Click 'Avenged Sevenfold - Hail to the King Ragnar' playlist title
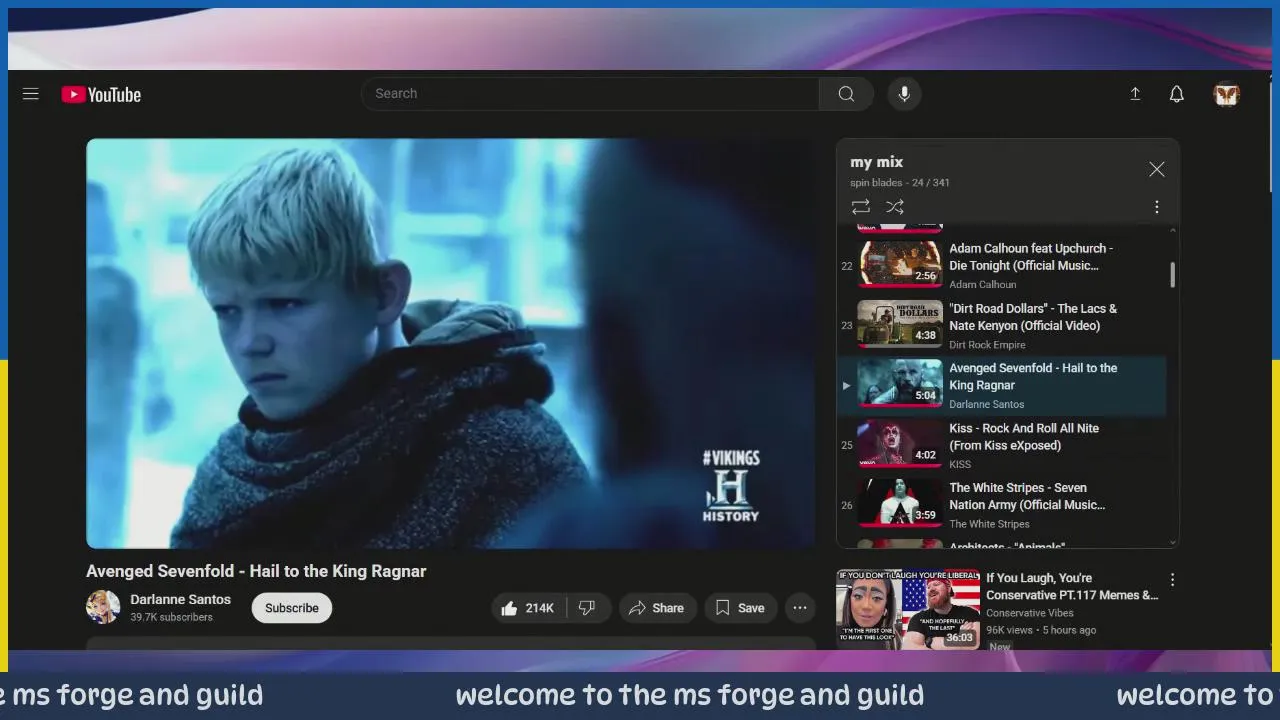This screenshot has width=1280, height=720. tap(1033, 377)
